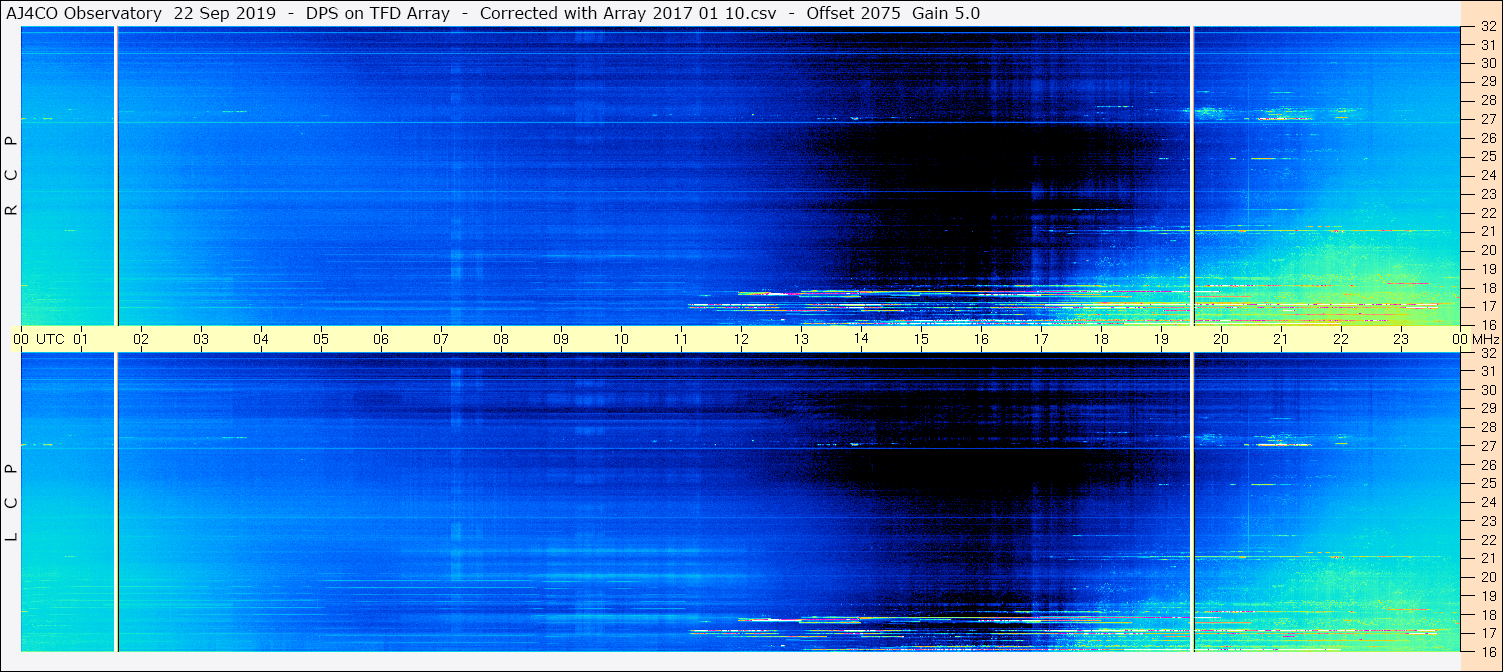
Task: Click hour 07 on the UTC axis
Action: pyautogui.click(x=441, y=339)
